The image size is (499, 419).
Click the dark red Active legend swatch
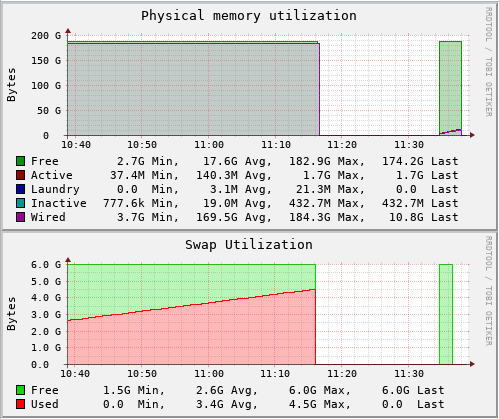point(21,175)
